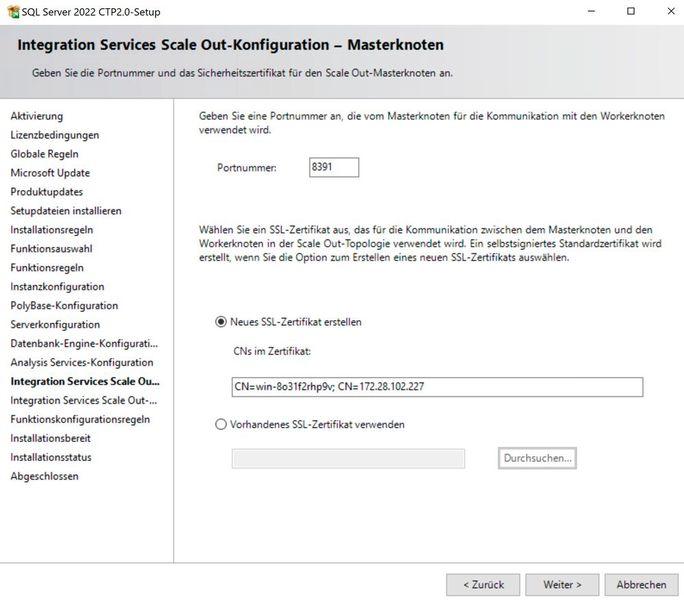Click the Microsoft Update step

(x=50, y=173)
